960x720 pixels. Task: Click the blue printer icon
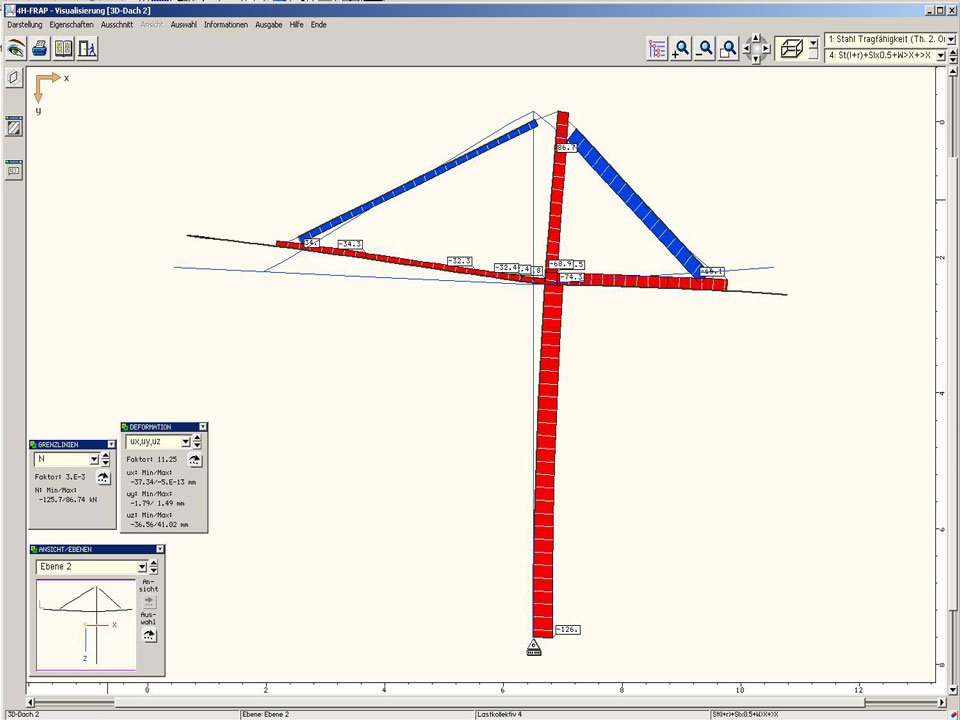40,47
